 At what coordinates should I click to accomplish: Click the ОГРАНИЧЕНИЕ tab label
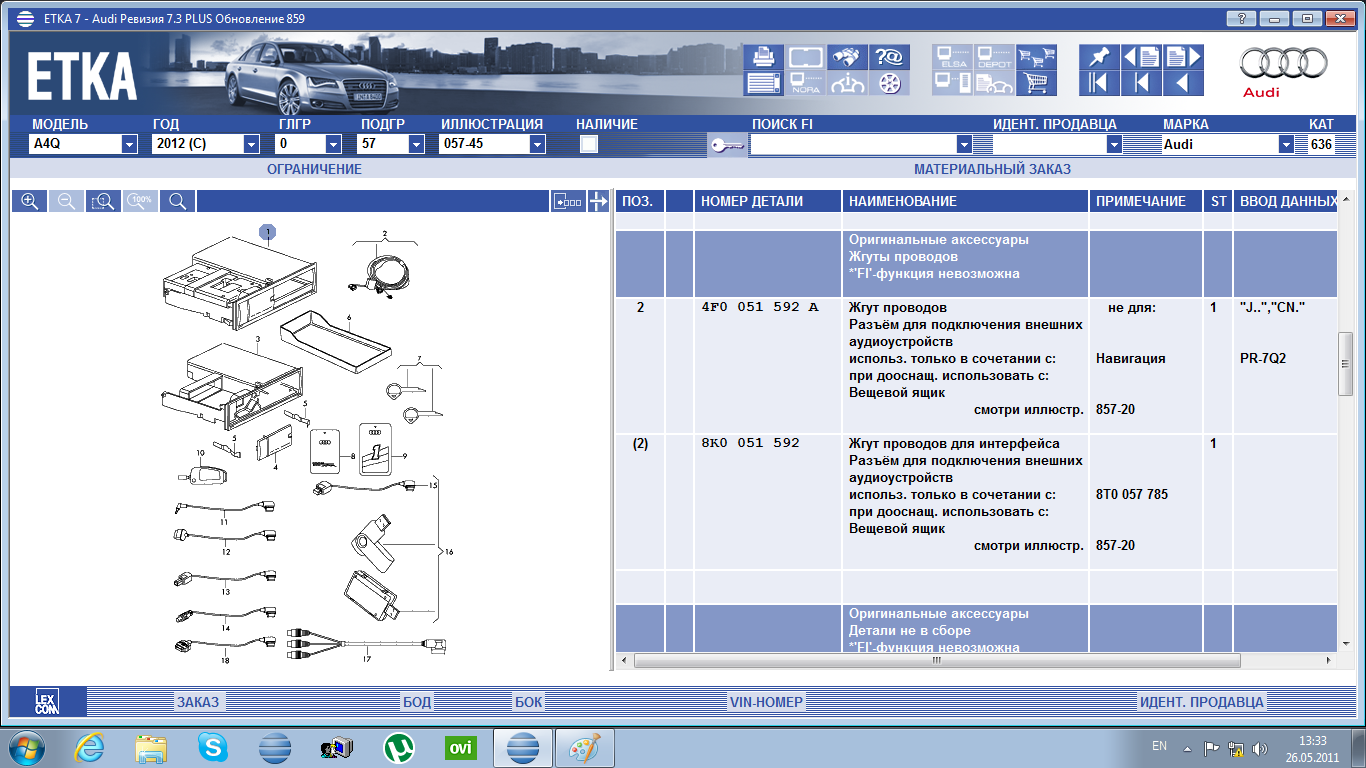[x=314, y=169]
